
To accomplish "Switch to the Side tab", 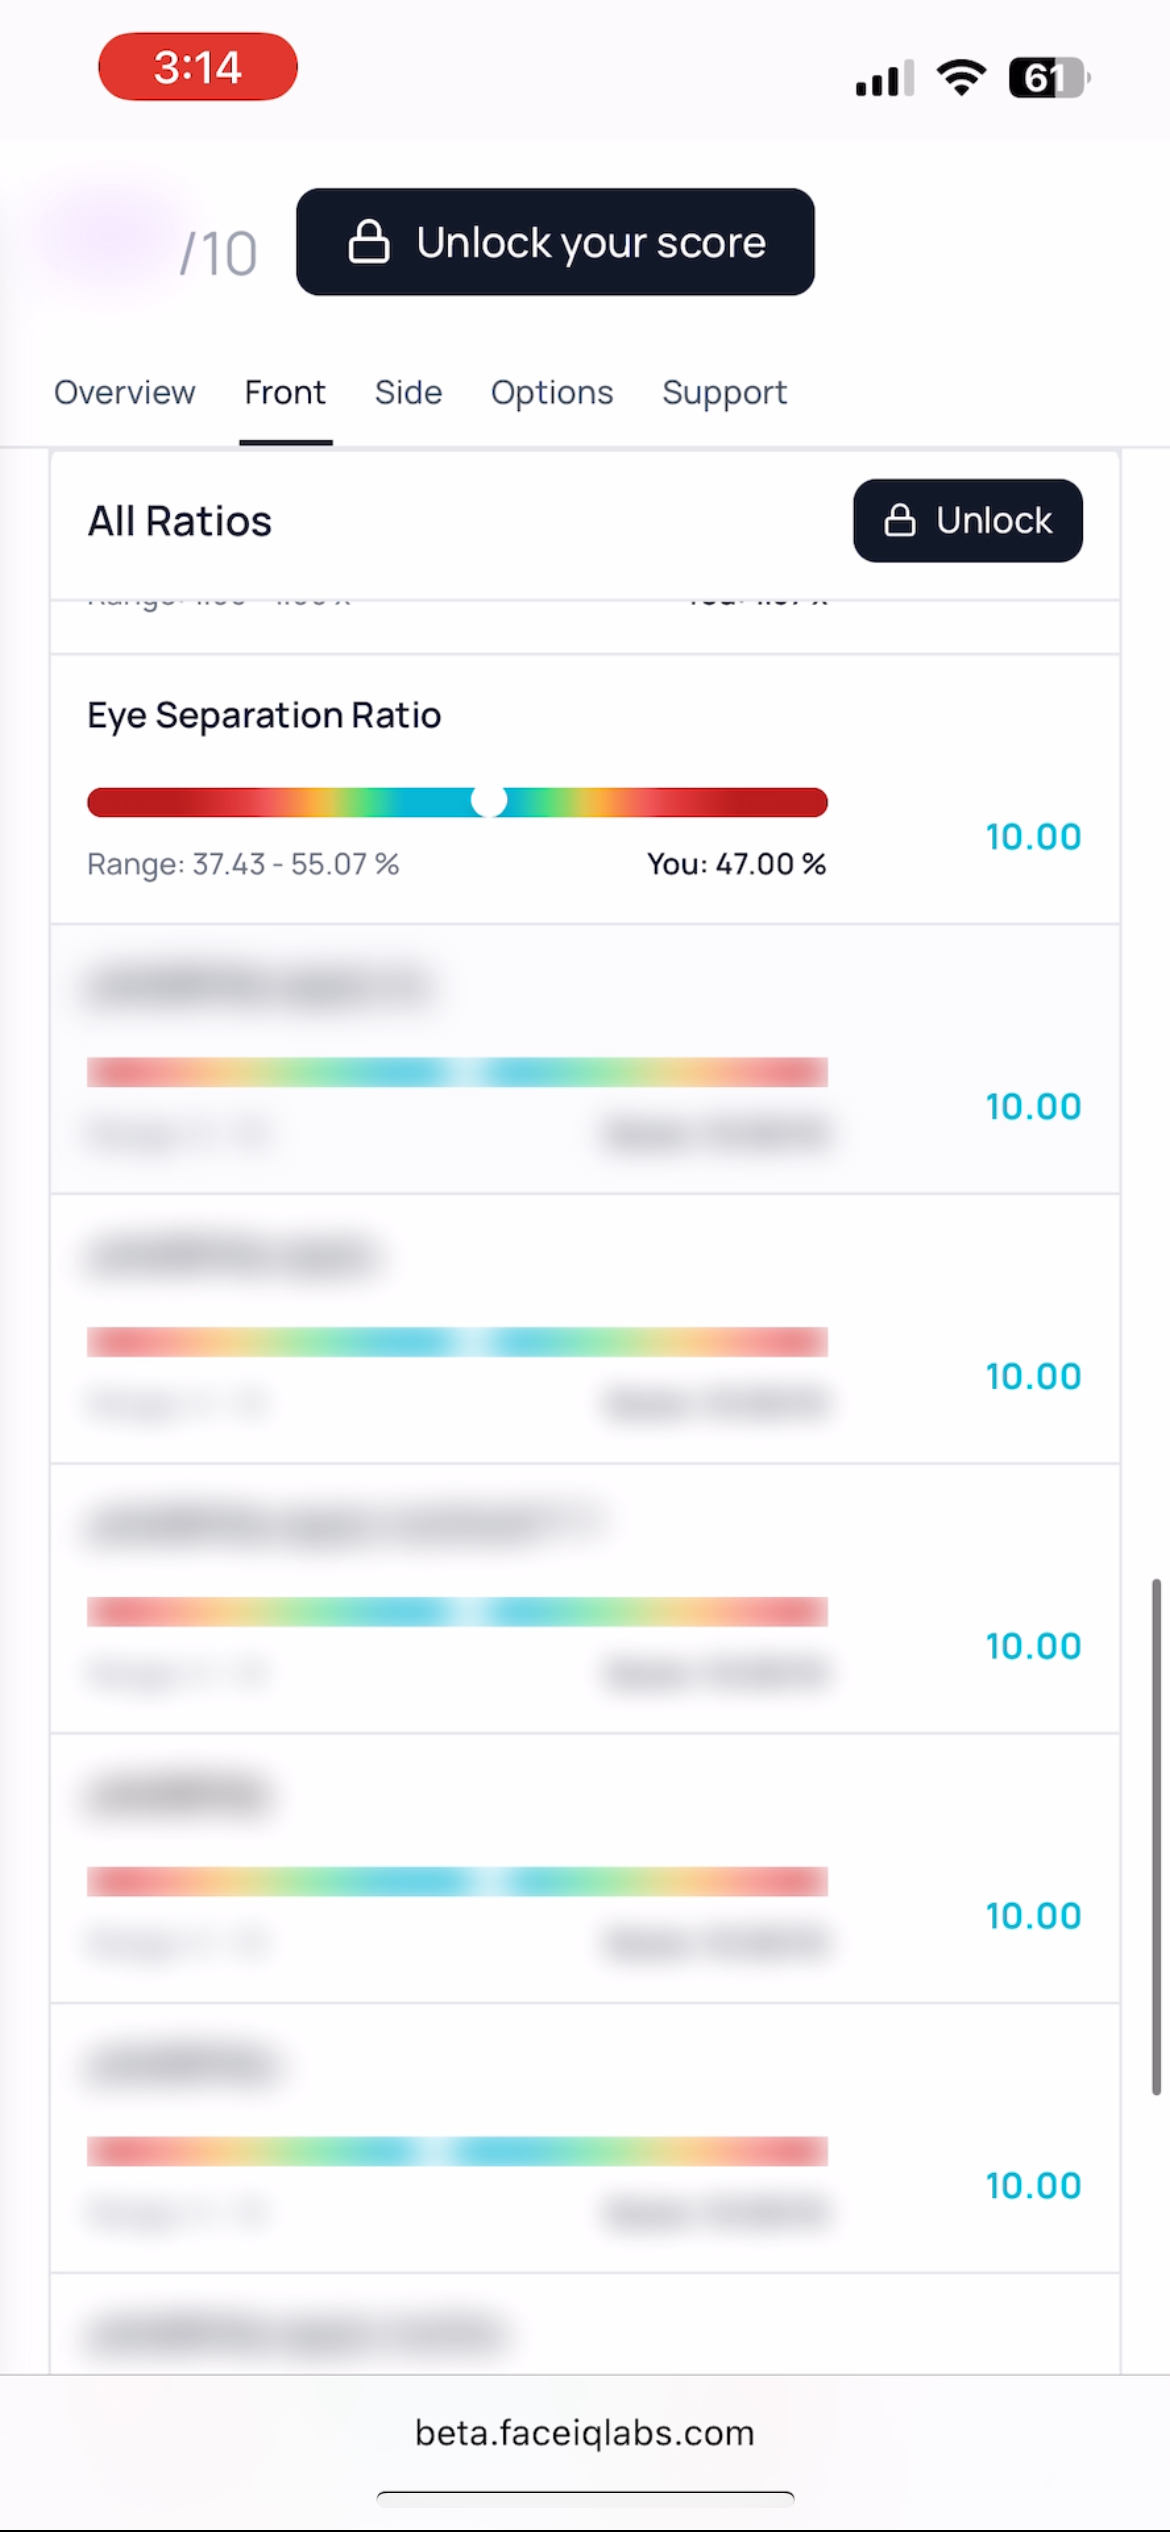I will click(408, 392).
